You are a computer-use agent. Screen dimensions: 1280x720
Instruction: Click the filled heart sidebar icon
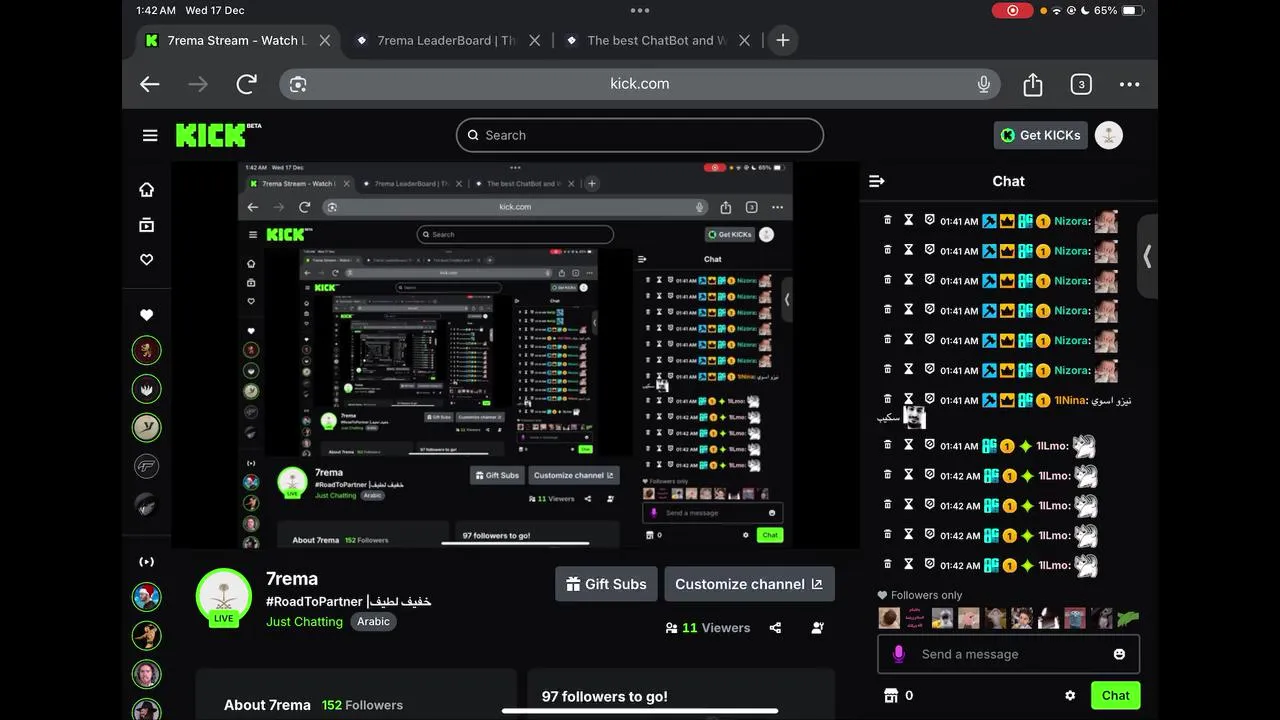click(147, 315)
